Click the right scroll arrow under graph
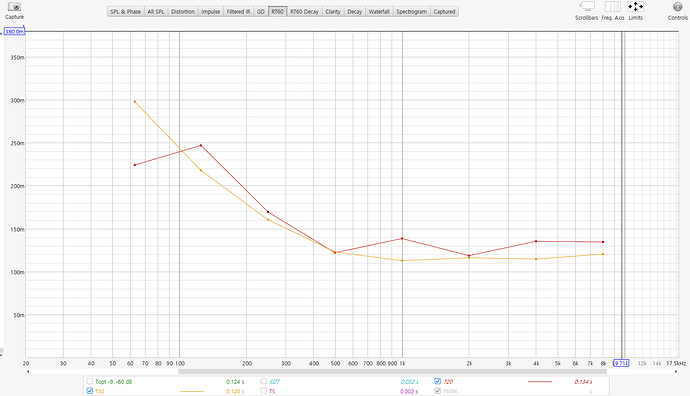The image size is (690, 396). pyautogui.click(x=676, y=371)
